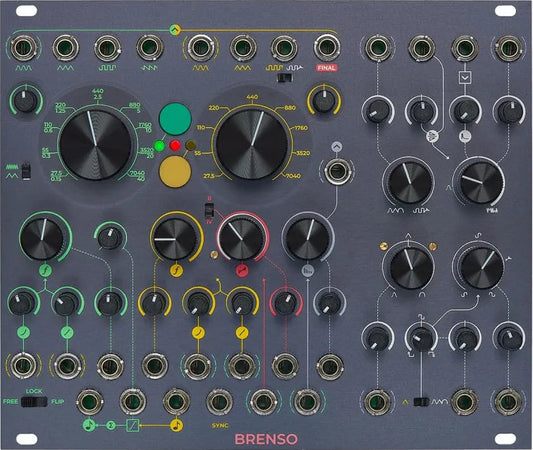Click the large green 440 frequency knob
Screen dimensions: 533x450
[x=96, y=145]
